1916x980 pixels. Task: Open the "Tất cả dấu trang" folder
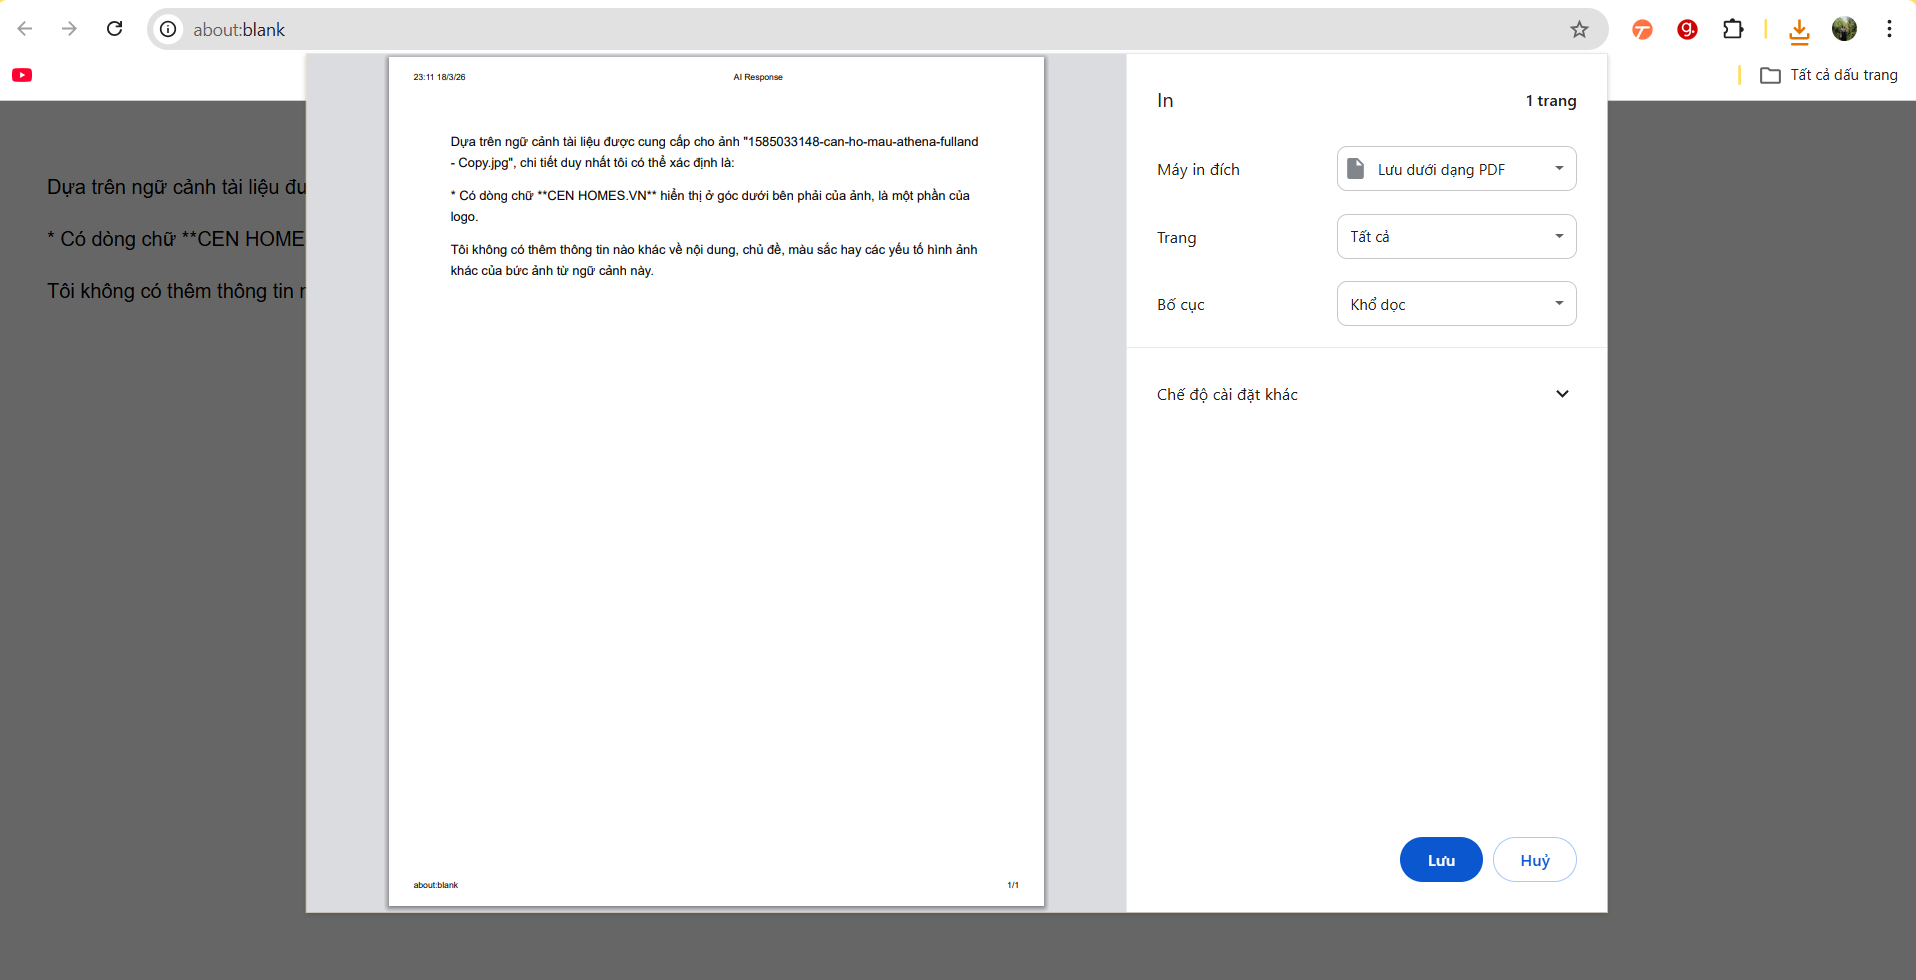pyautogui.click(x=1829, y=75)
